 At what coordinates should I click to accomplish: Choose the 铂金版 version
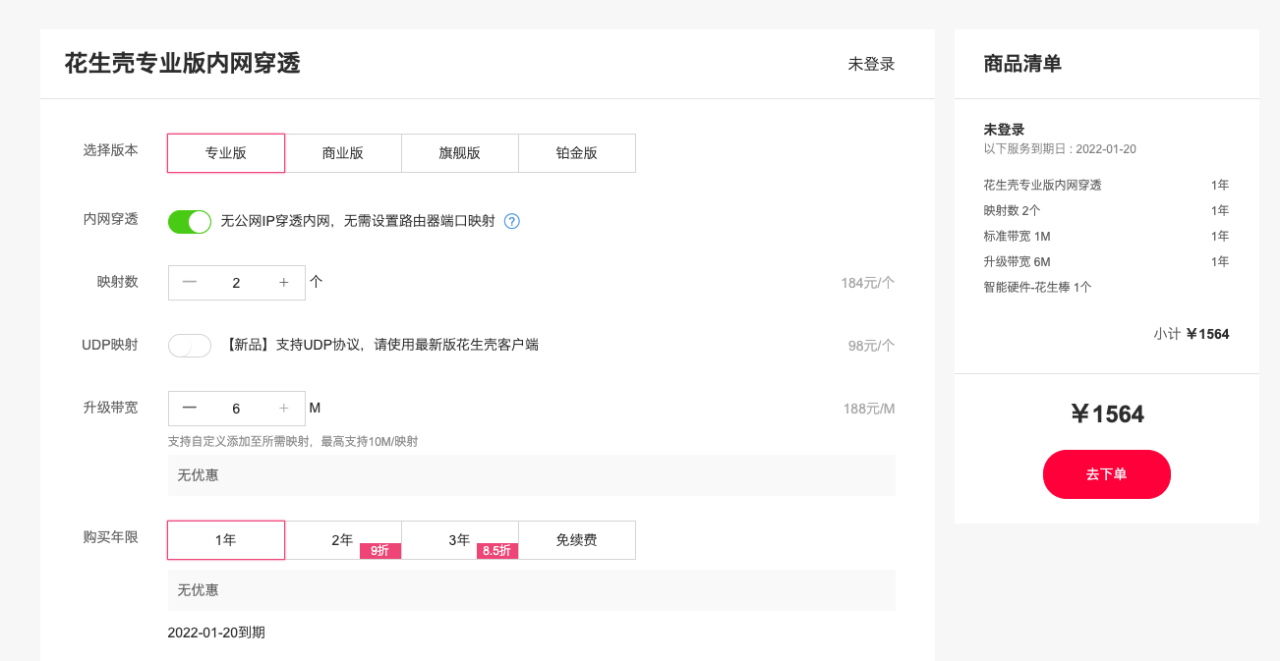point(577,152)
